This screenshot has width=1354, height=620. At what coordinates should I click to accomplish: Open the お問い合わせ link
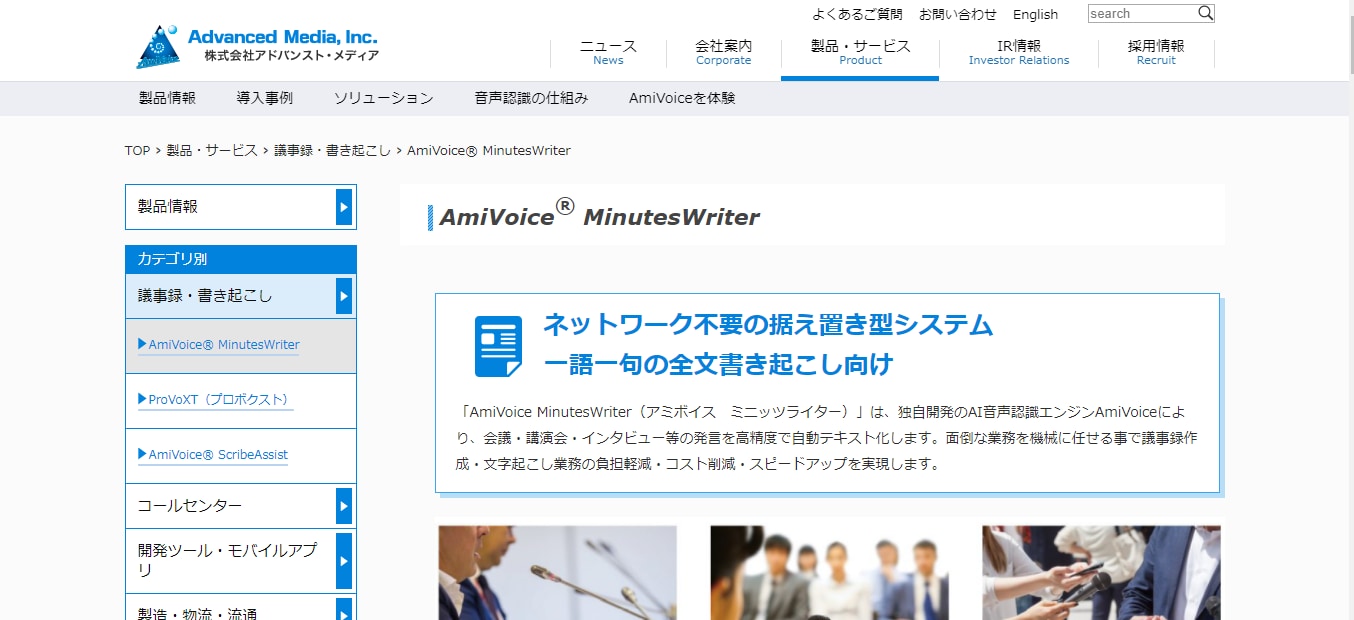958,14
